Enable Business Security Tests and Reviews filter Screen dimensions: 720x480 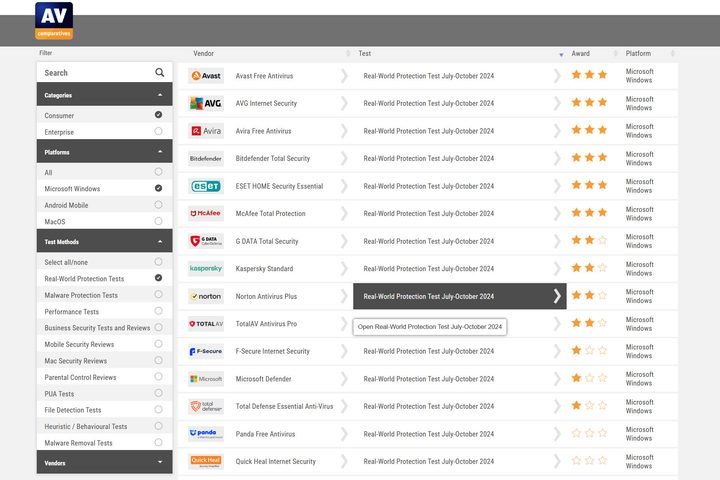point(158,327)
